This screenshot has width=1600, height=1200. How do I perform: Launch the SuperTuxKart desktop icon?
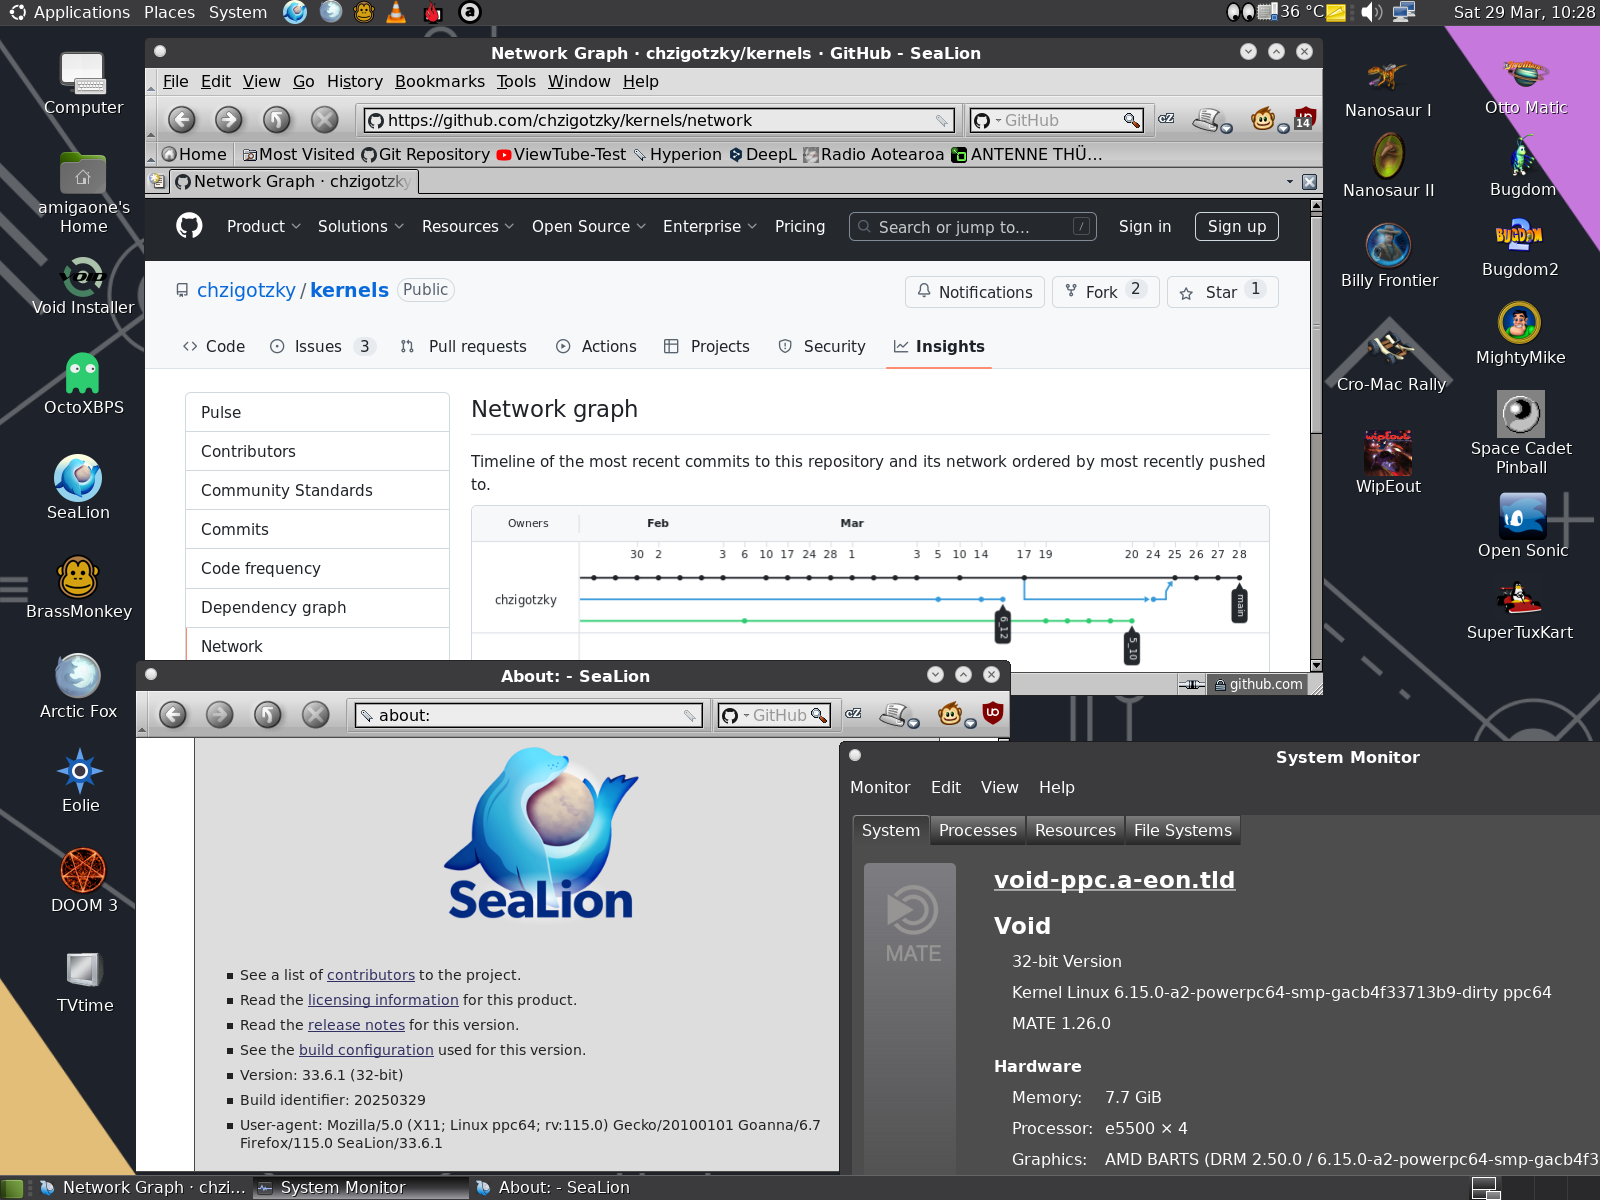click(1520, 610)
